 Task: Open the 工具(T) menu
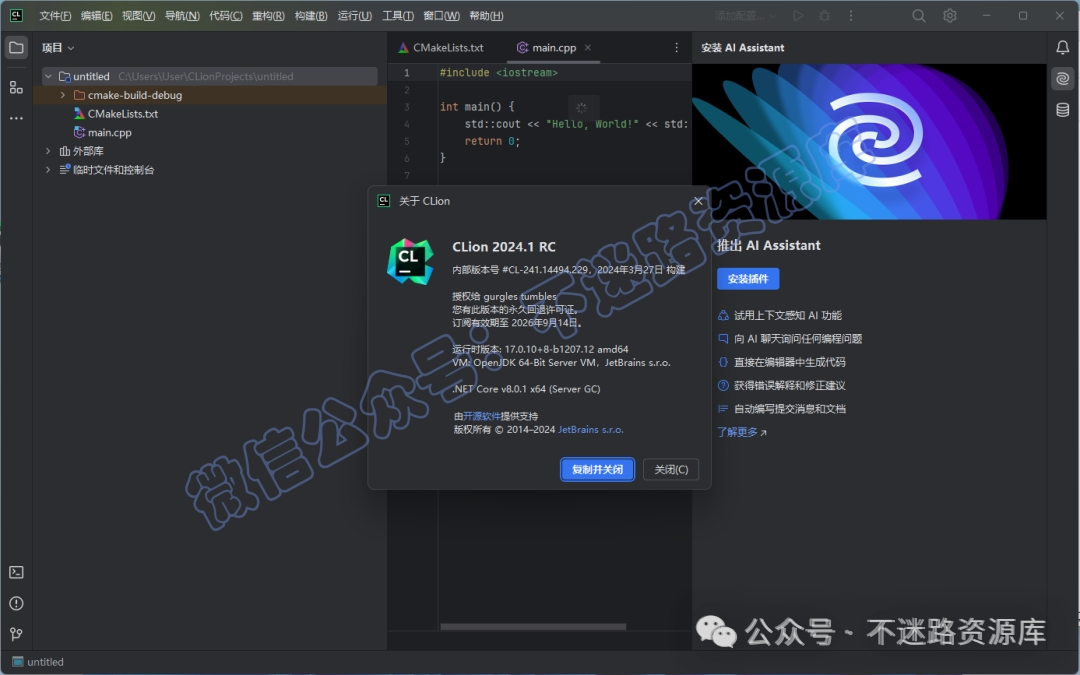(397, 16)
